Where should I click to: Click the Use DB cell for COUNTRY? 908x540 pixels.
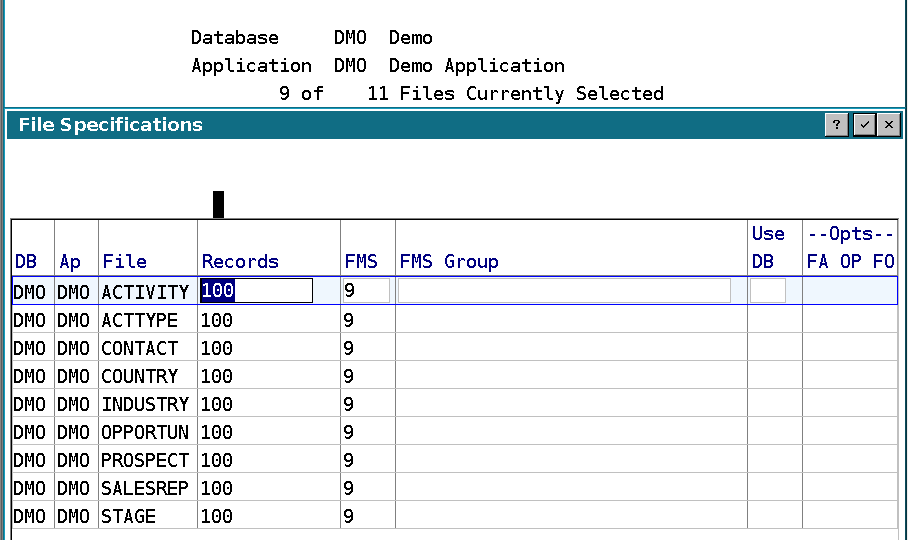775,376
